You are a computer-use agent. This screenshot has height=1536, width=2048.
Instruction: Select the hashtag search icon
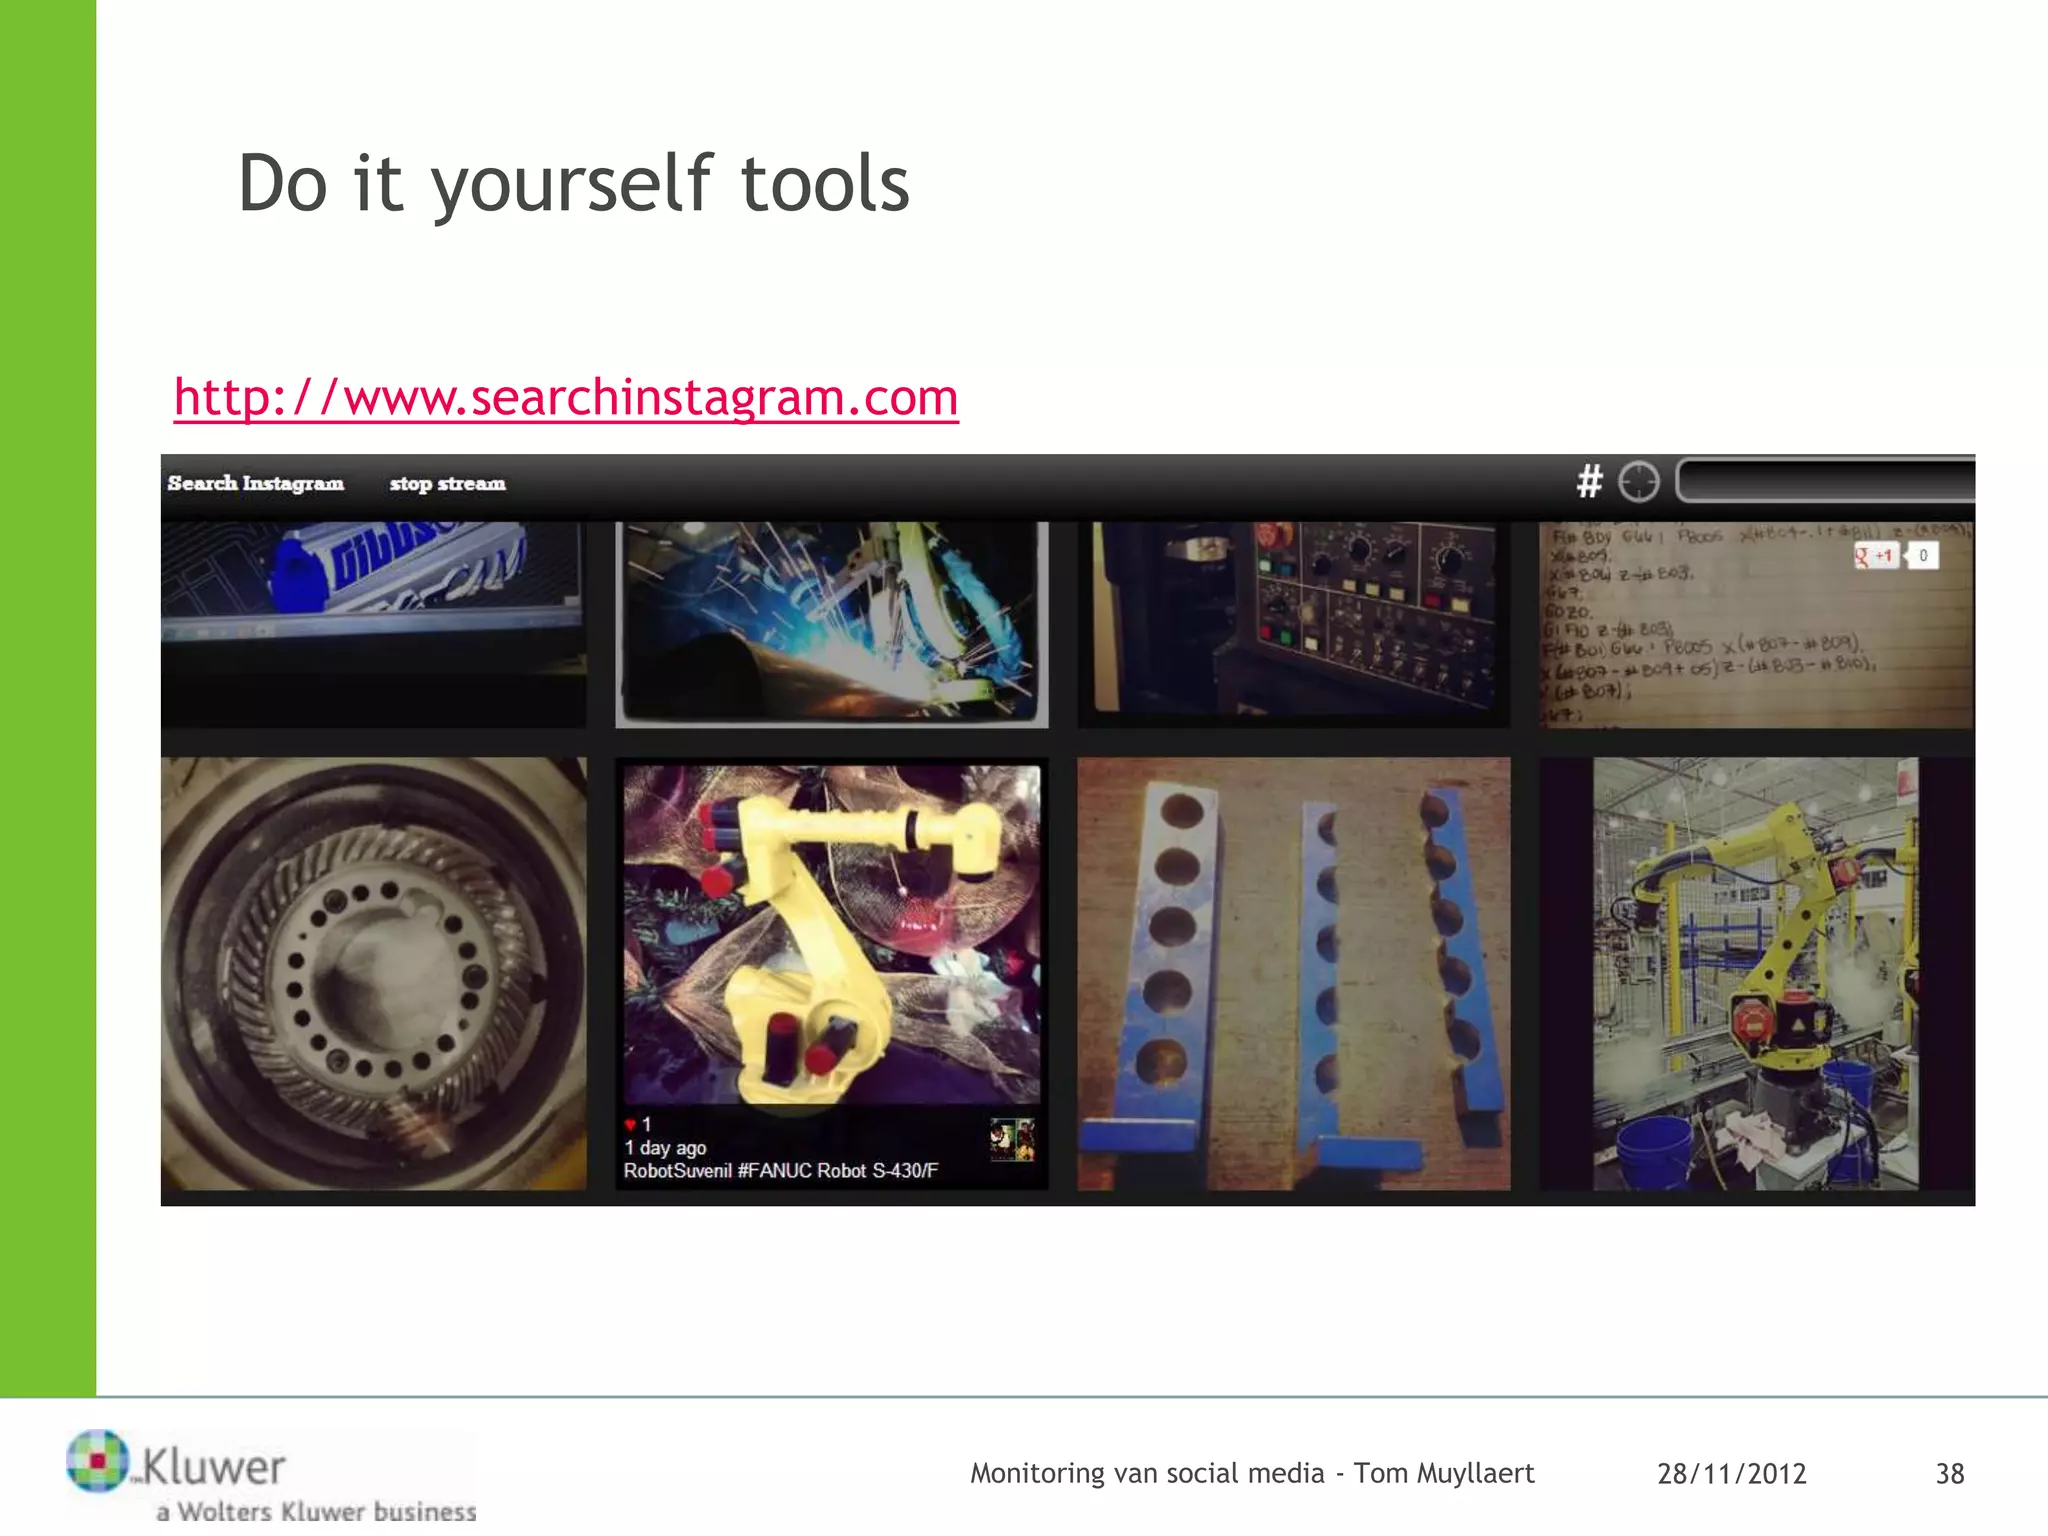tap(1590, 482)
